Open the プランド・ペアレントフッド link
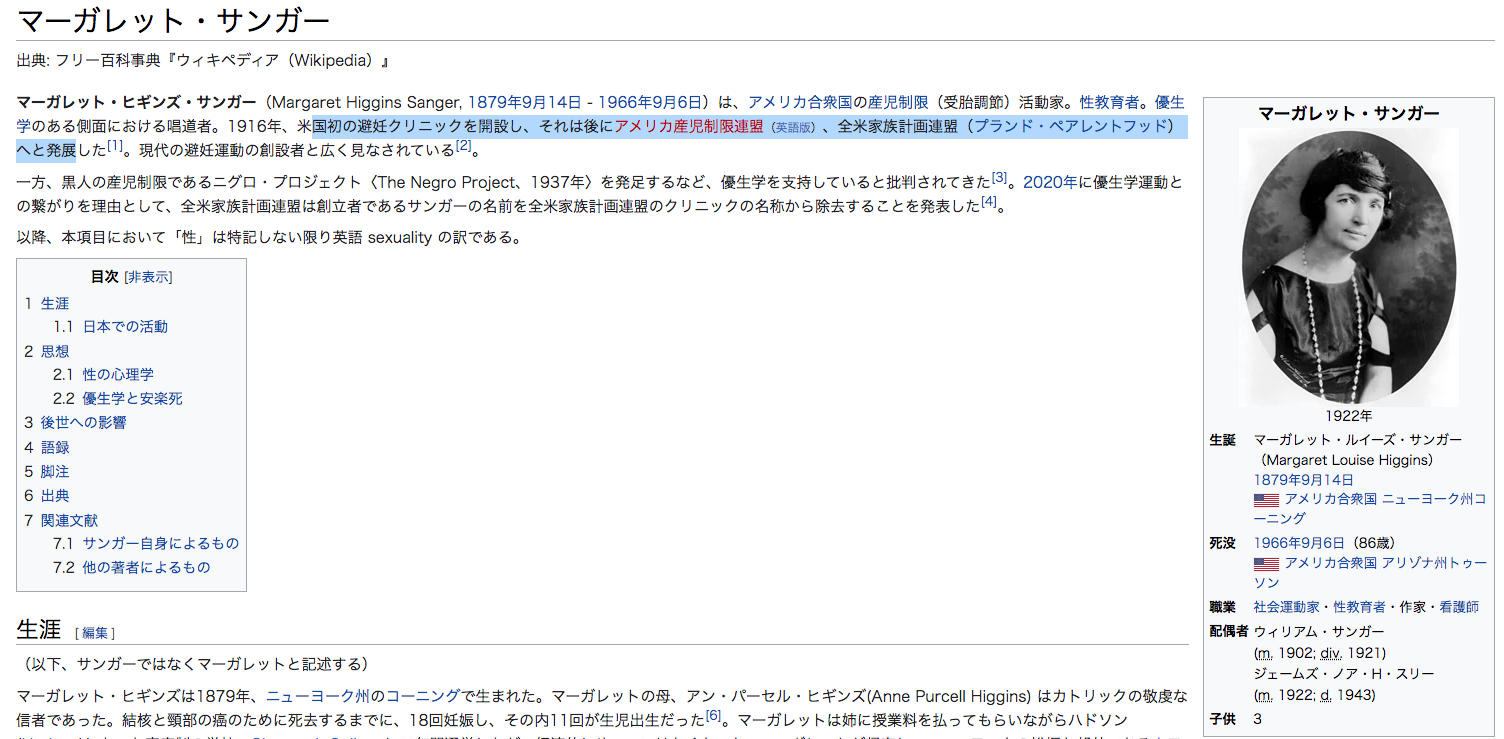Image resolution: width=1504 pixels, height=739 pixels. 1072,126
